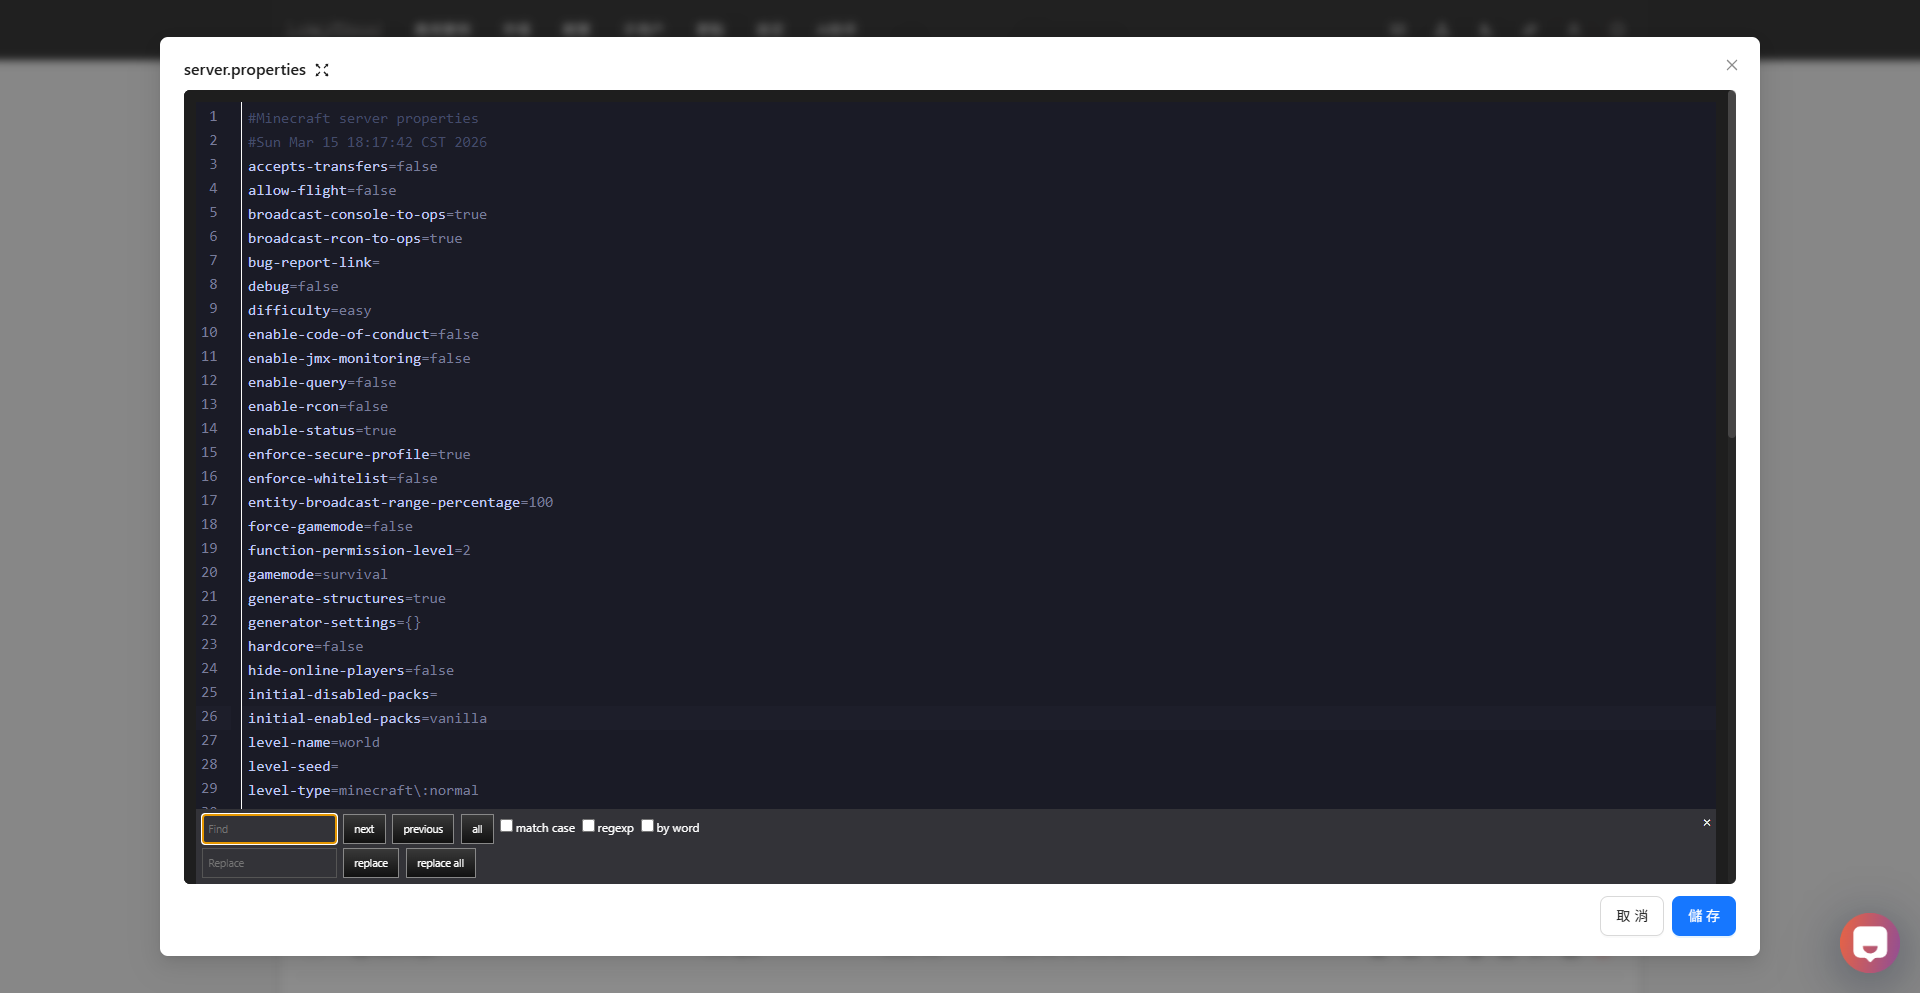
Task: Enable the match case checkbox
Action: [x=507, y=826]
